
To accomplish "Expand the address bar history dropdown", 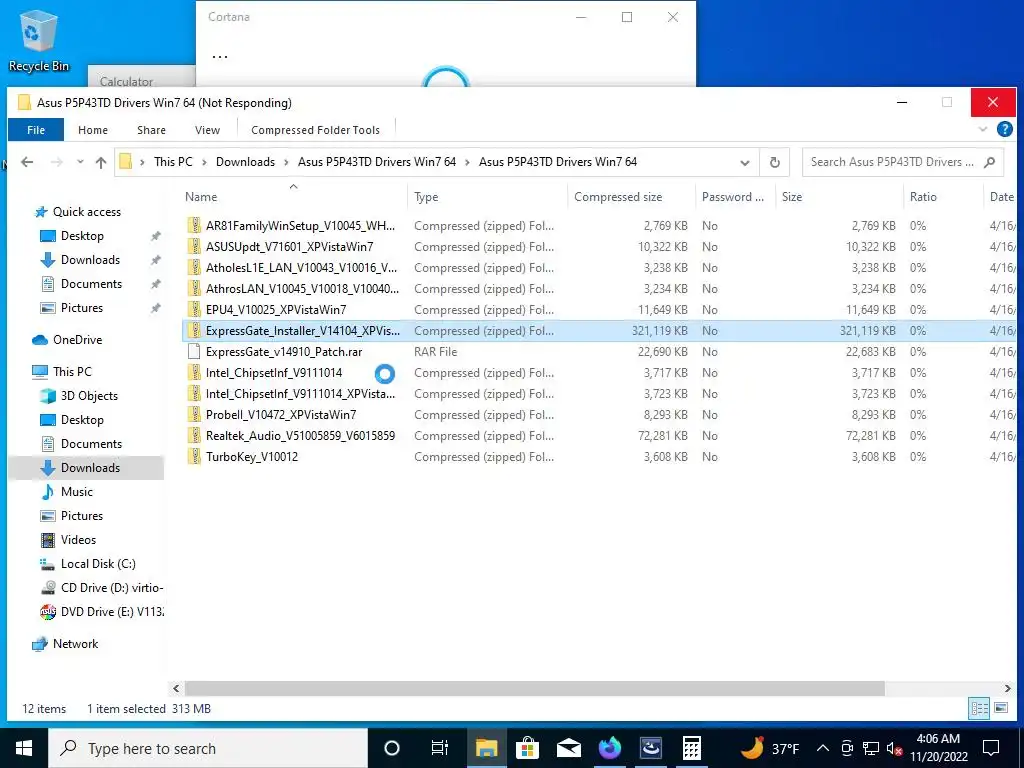I will pyautogui.click(x=744, y=163).
